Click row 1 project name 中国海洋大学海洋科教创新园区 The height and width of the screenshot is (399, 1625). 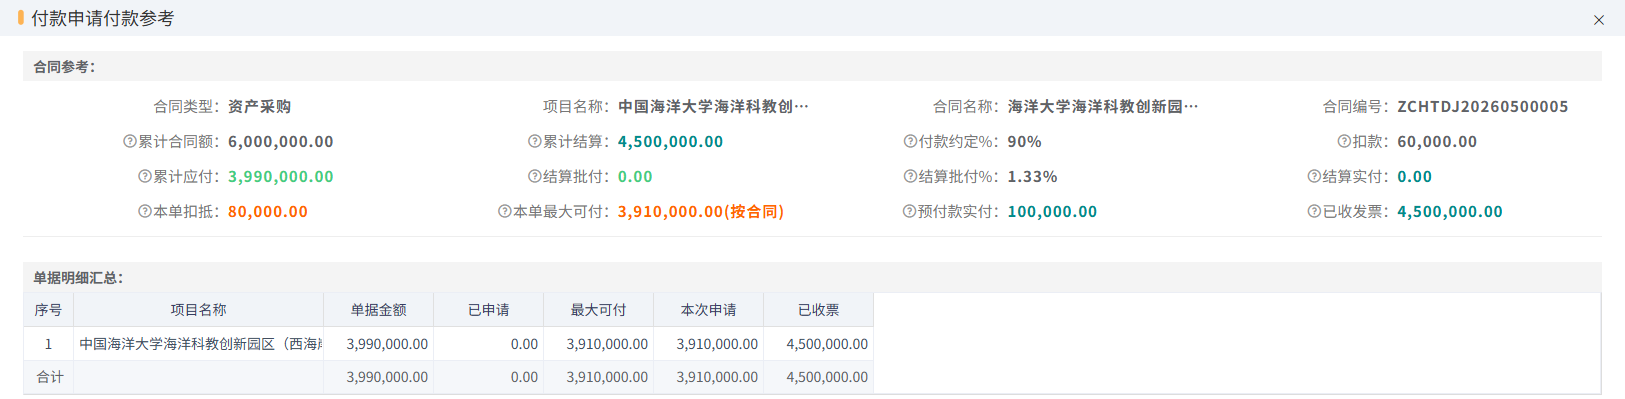200,344
